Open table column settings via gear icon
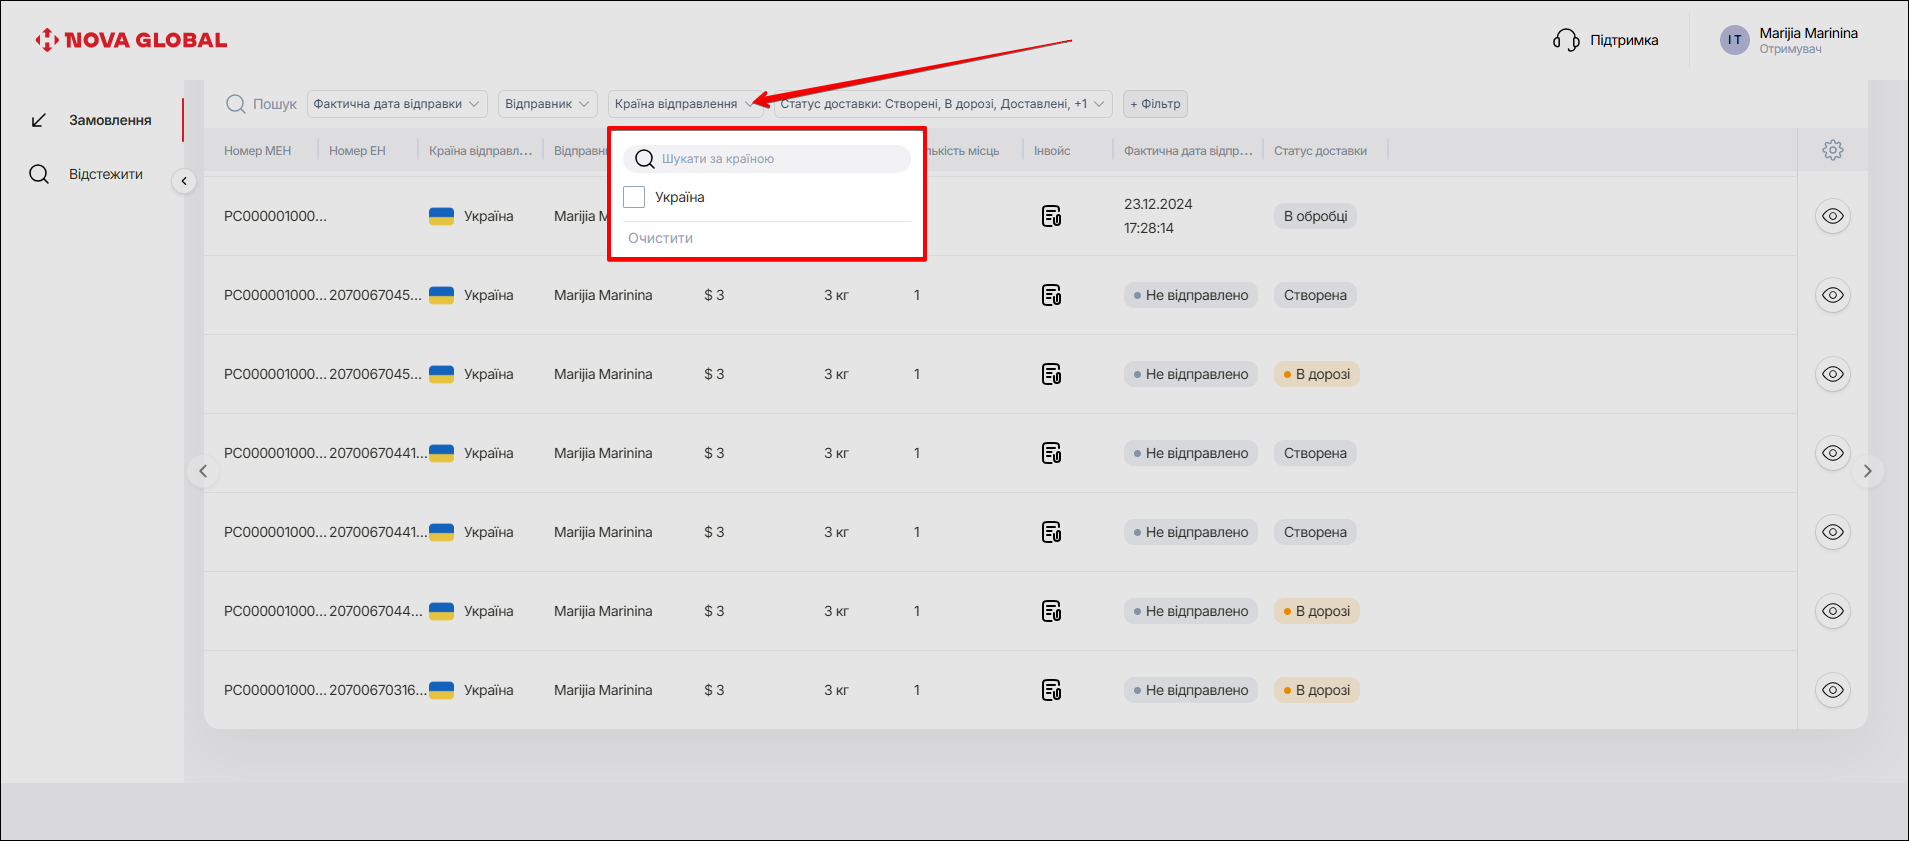 click(x=1832, y=150)
